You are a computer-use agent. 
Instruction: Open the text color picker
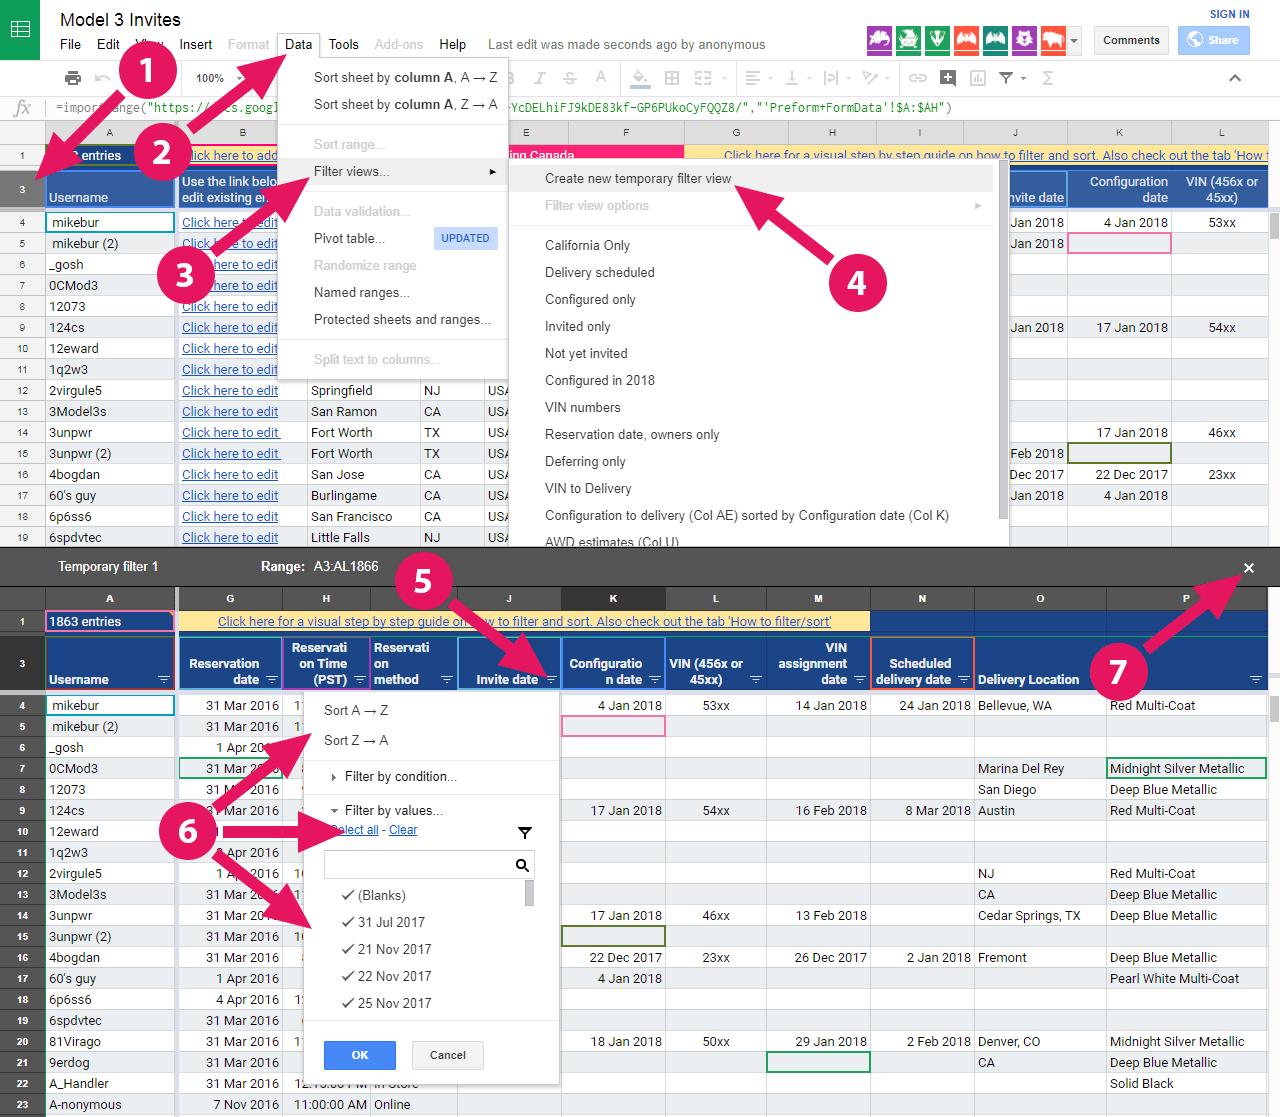[600, 78]
